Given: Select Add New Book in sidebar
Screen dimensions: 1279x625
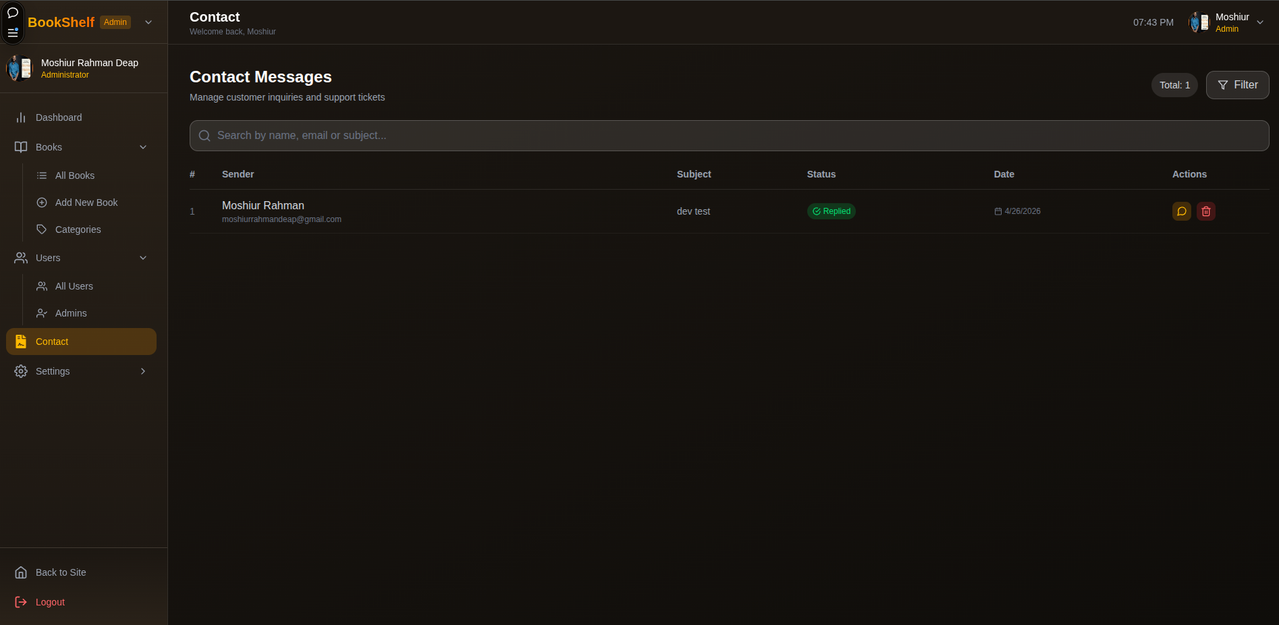Looking at the screenshot, I should pos(86,202).
